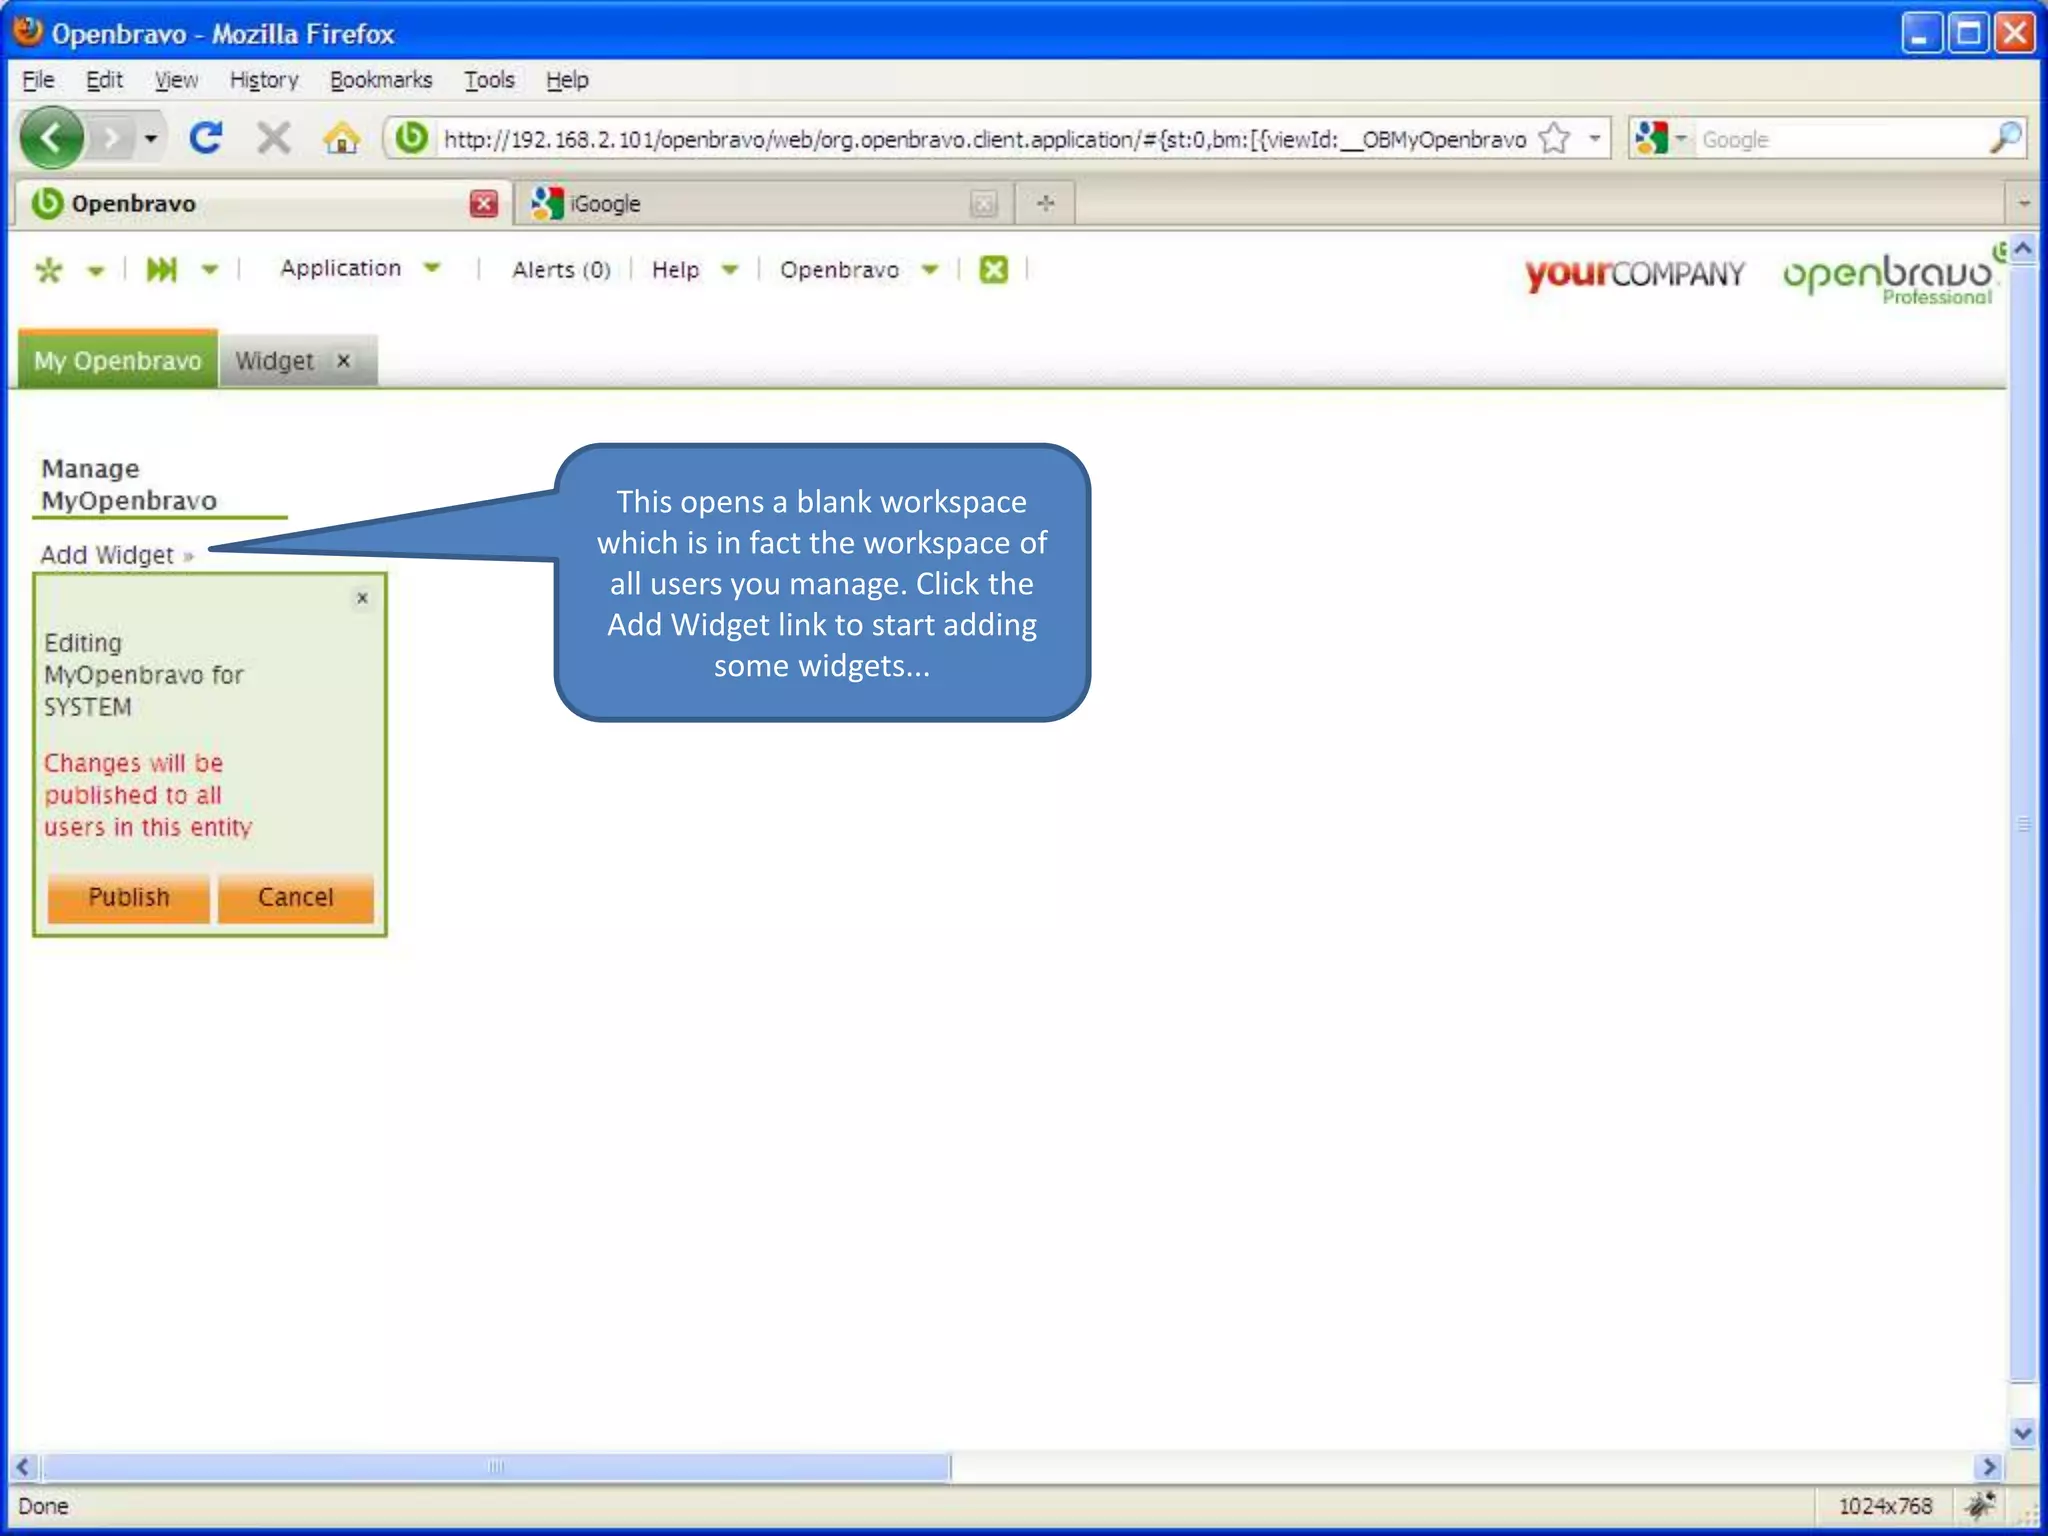Go back with Firefox back arrow
The image size is (2048, 1536).
tap(51, 138)
